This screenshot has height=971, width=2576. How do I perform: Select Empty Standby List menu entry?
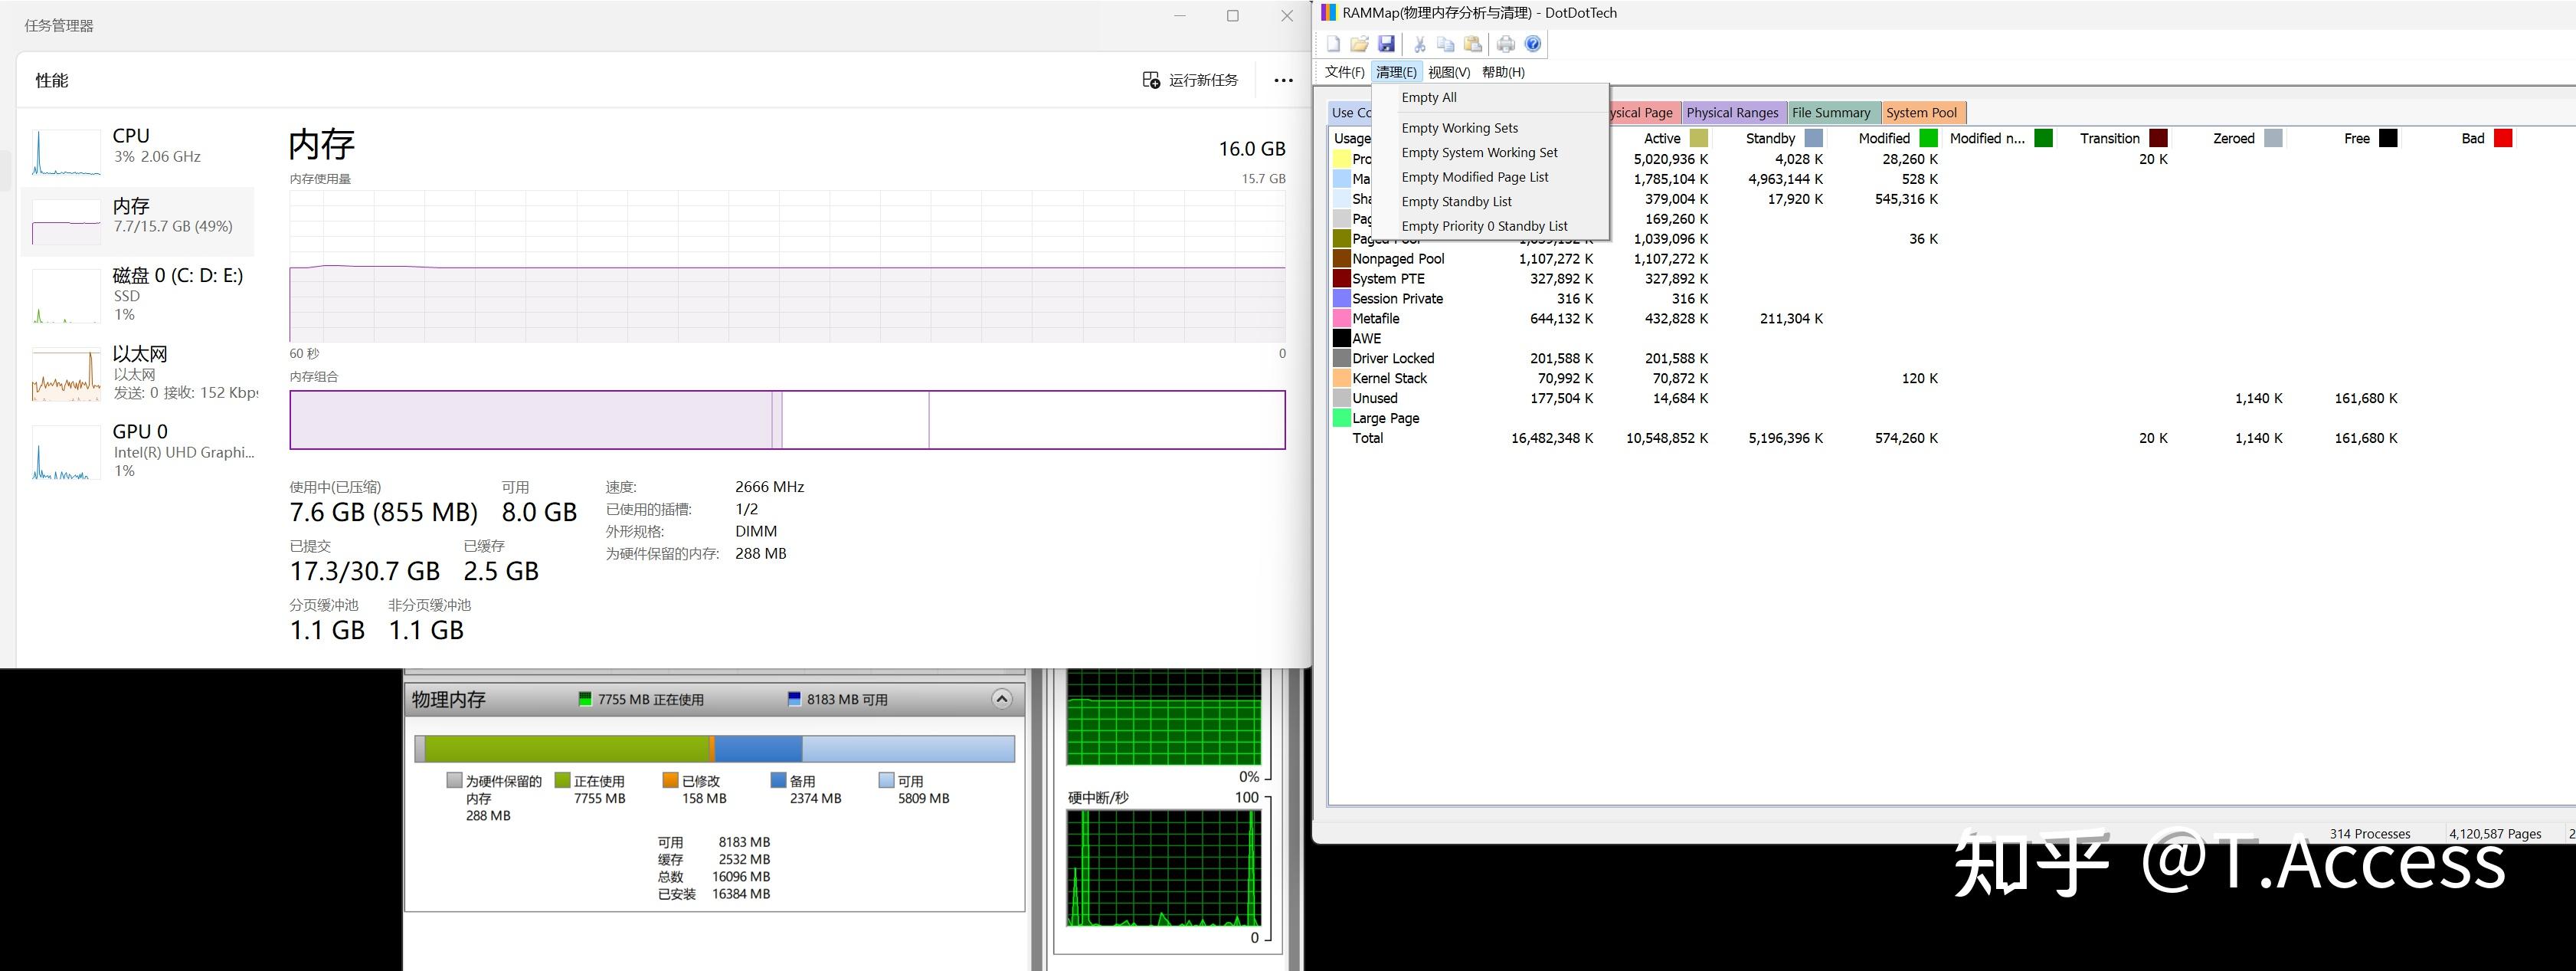tap(1456, 202)
